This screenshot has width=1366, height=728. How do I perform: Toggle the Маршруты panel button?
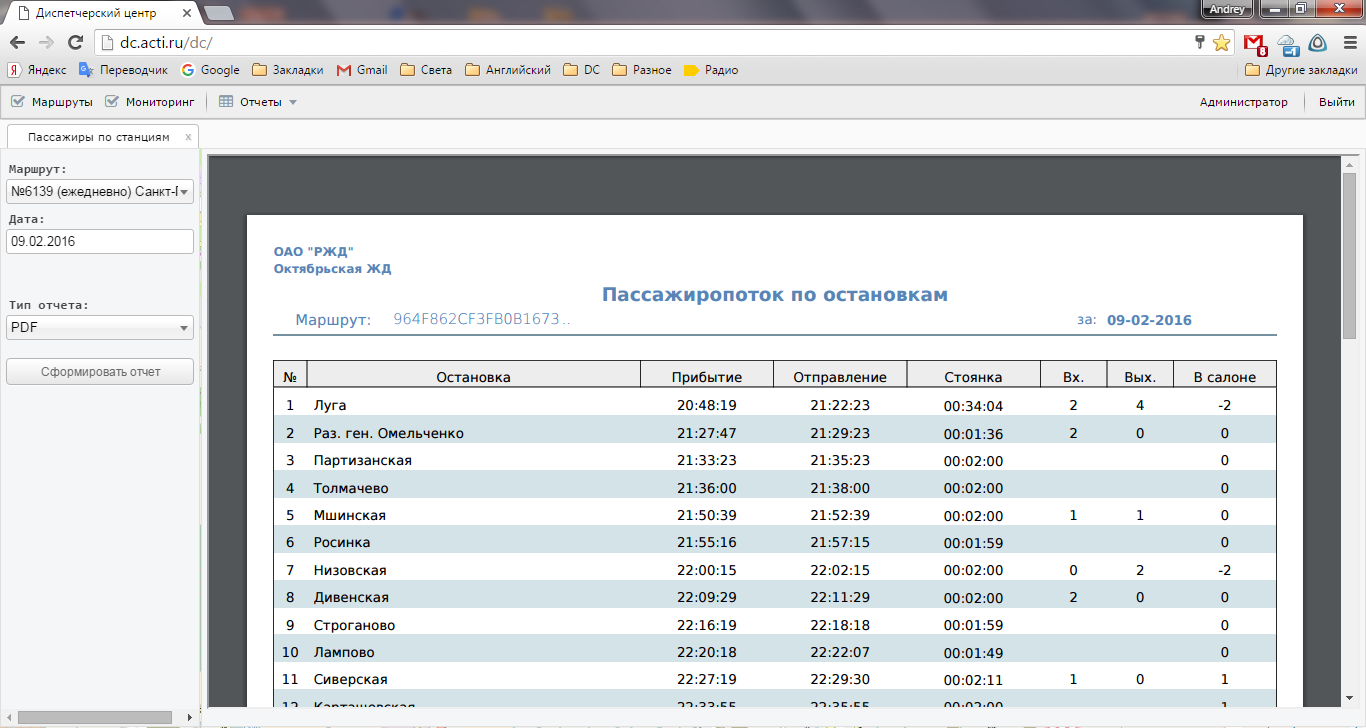51,102
